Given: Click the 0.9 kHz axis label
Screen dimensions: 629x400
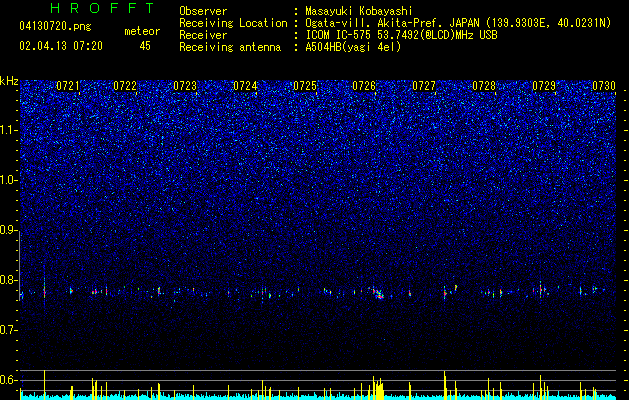Looking at the screenshot, I should pos(9,230).
